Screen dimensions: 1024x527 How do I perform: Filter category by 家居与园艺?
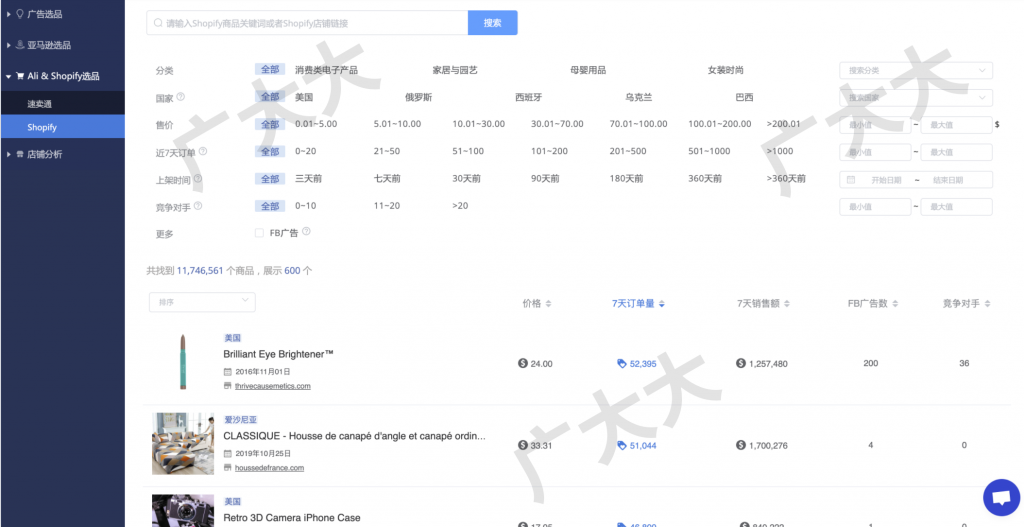pyautogui.click(x=455, y=70)
